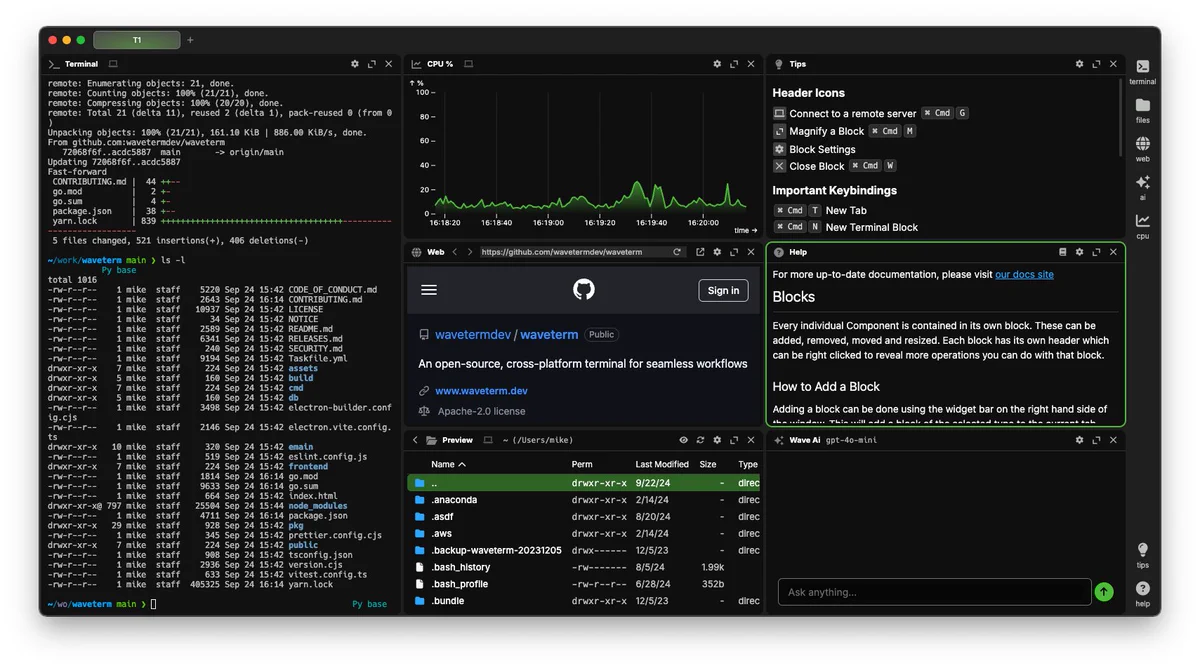
Task: Open the files widget in the sidebar
Action: tap(1142, 110)
